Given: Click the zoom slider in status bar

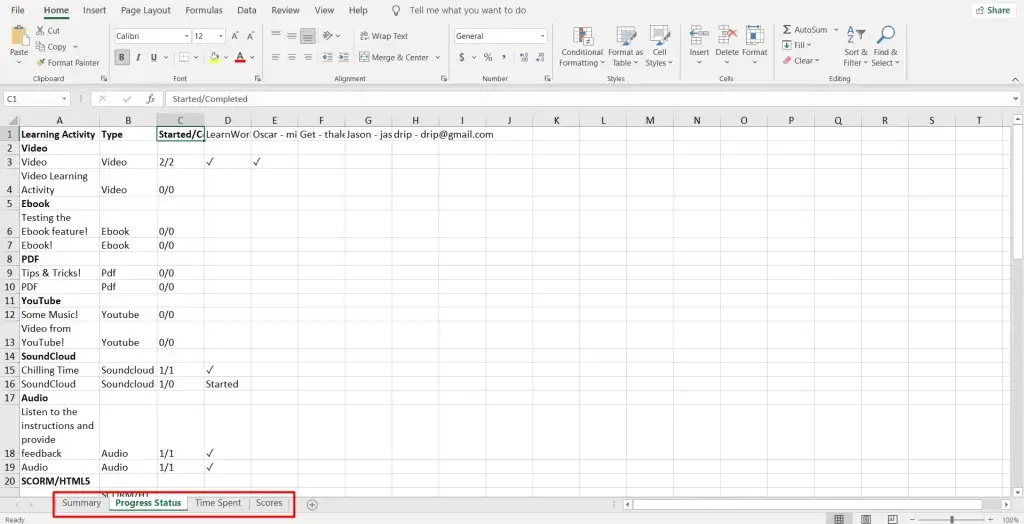Looking at the screenshot, I should (x=951, y=519).
